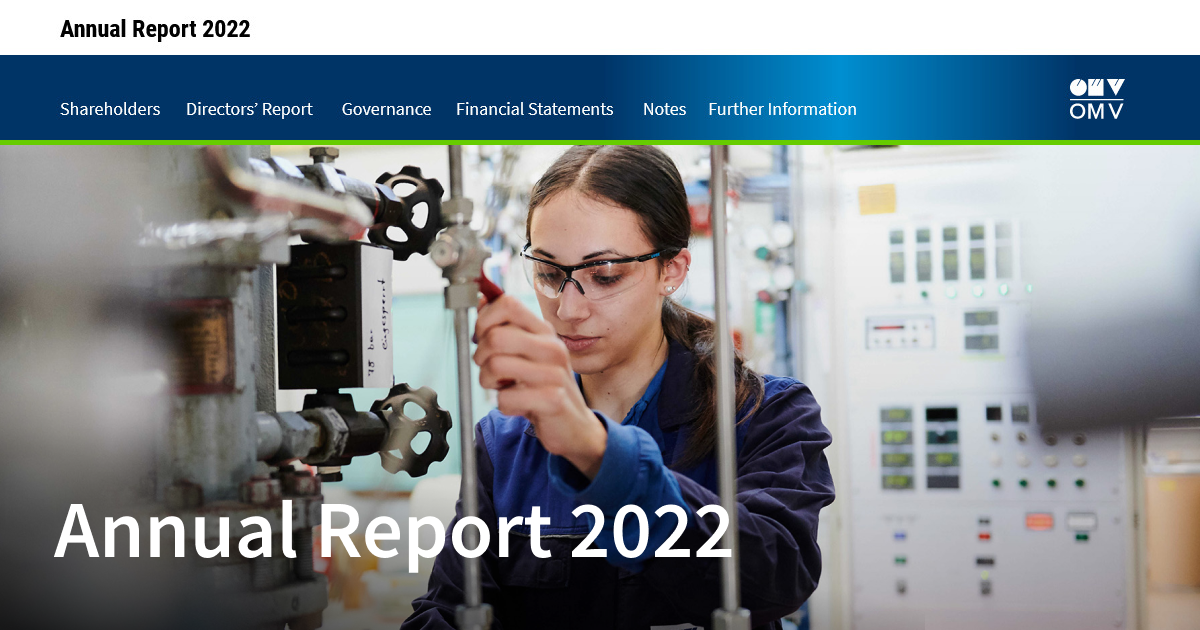Expand the "Further Information" dropdown
The image size is (1200, 630).
[782, 109]
